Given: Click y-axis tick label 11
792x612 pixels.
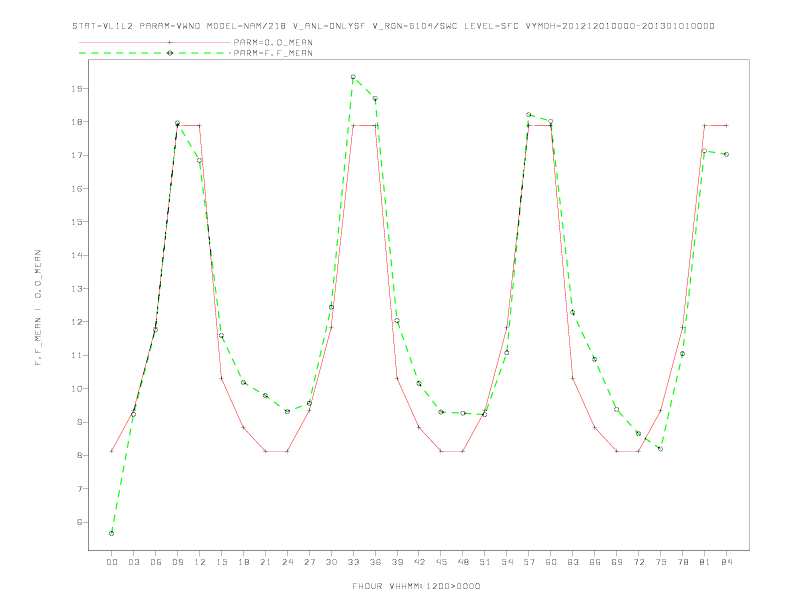Looking at the screenshot, I should [x=76, y=355].
